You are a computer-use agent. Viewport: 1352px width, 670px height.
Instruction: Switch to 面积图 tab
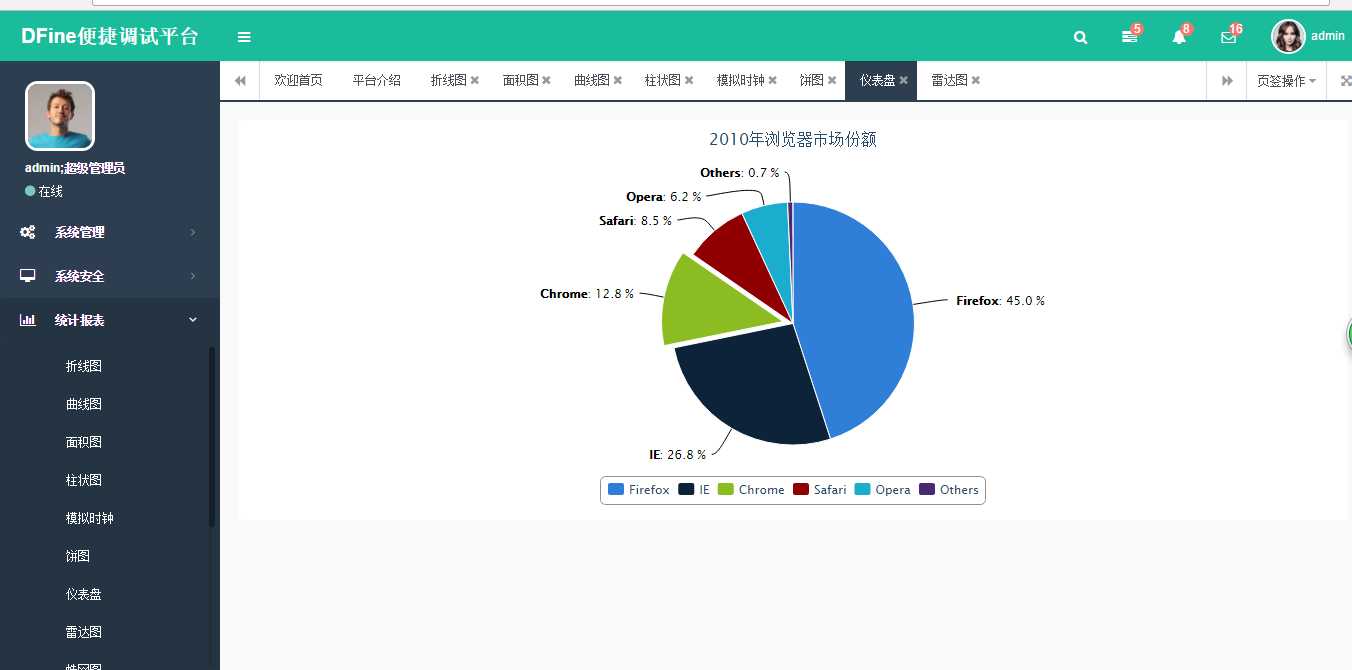[520, 80]
